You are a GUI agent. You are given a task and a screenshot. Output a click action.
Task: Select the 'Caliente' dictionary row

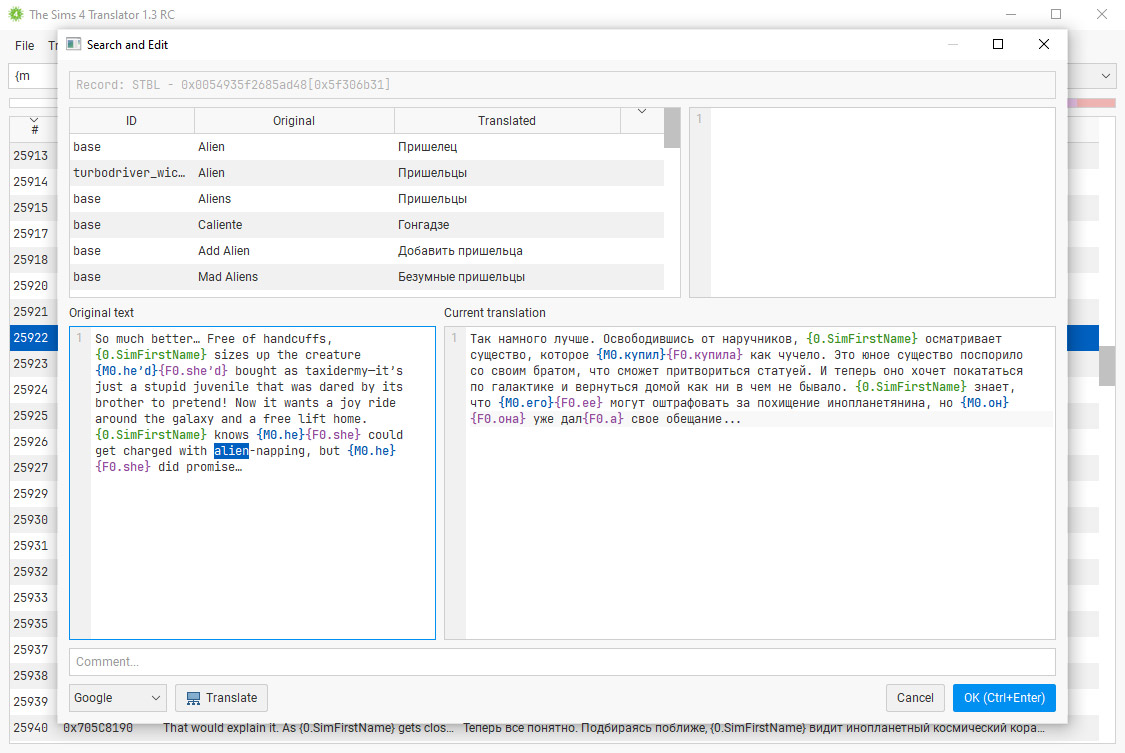[367, 224]
